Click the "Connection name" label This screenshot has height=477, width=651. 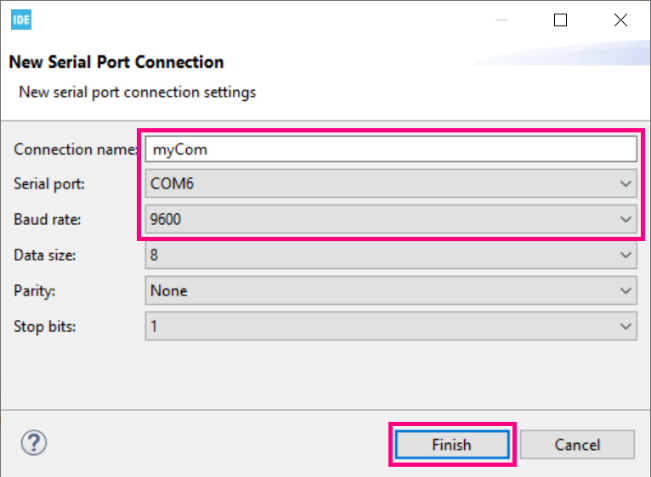pyautogui.click(x=76, y=149)
